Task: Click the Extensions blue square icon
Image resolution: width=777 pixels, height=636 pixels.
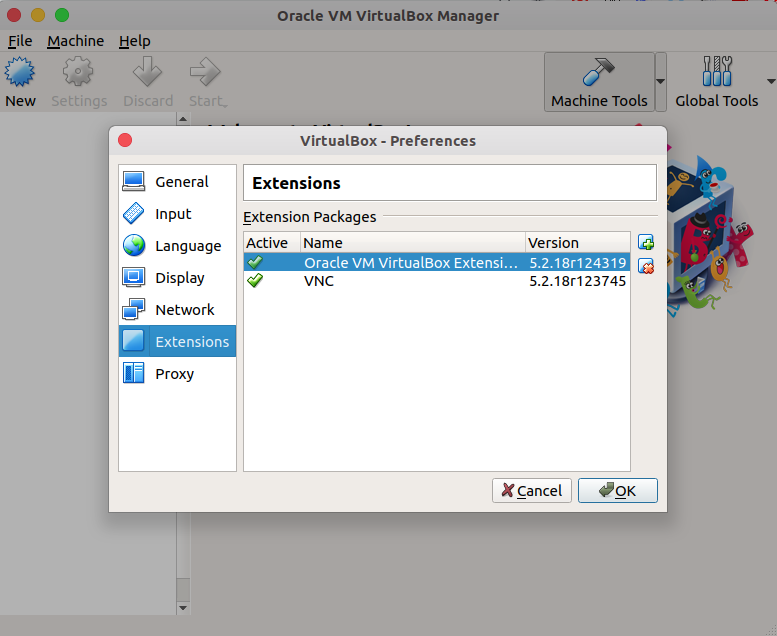Action: [133, 341]
